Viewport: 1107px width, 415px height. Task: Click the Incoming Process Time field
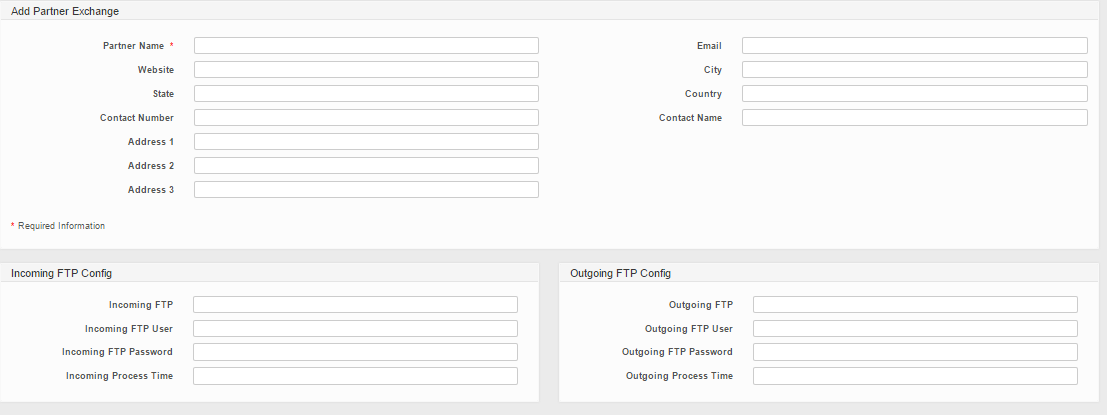click(355, 376)
